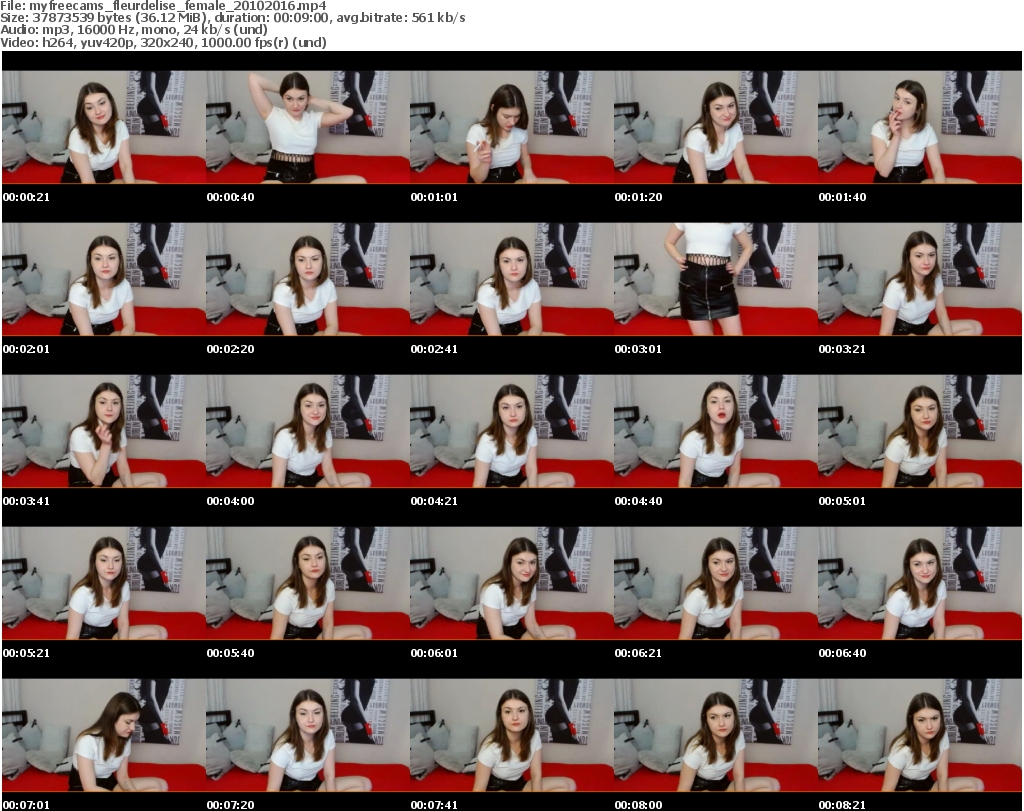Click the 00:07:41 timestamp label
The image size is (1024, 811).
coord(434,805)
